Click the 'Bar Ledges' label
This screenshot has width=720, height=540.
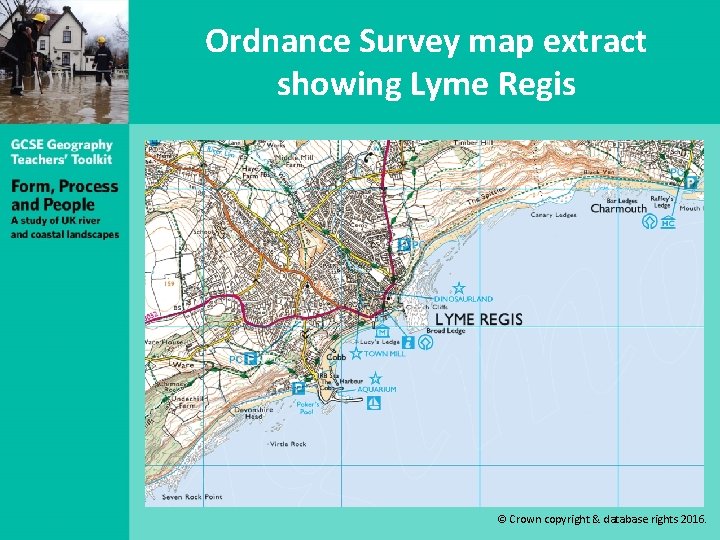(x=622, y=201)
